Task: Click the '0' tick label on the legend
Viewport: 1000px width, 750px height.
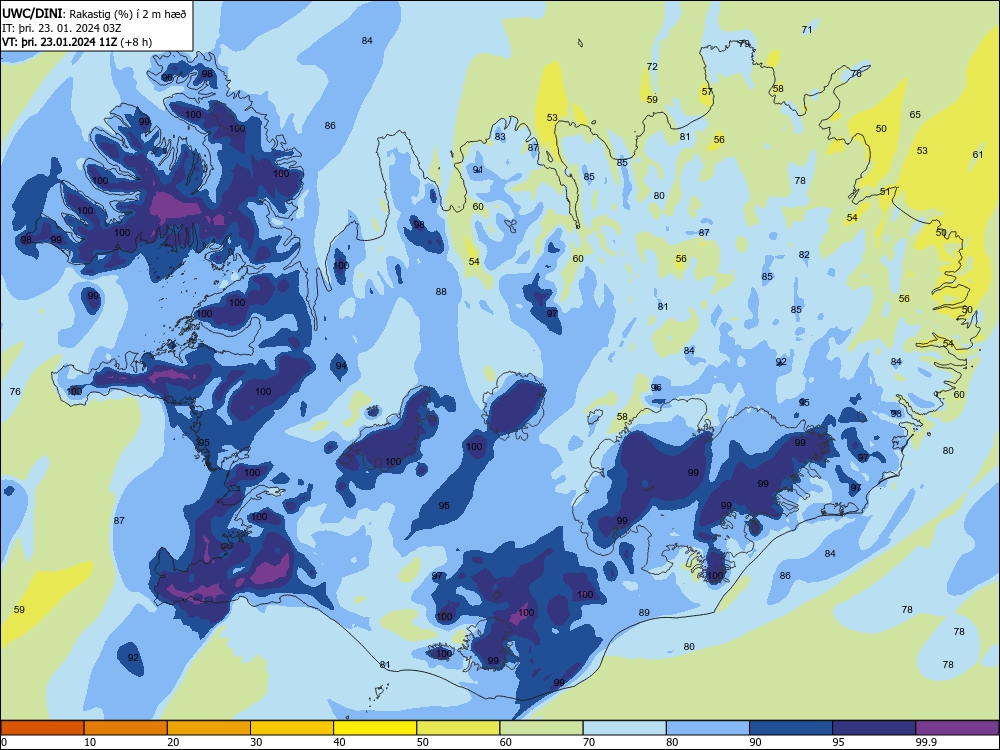Action: coord(4,742)
